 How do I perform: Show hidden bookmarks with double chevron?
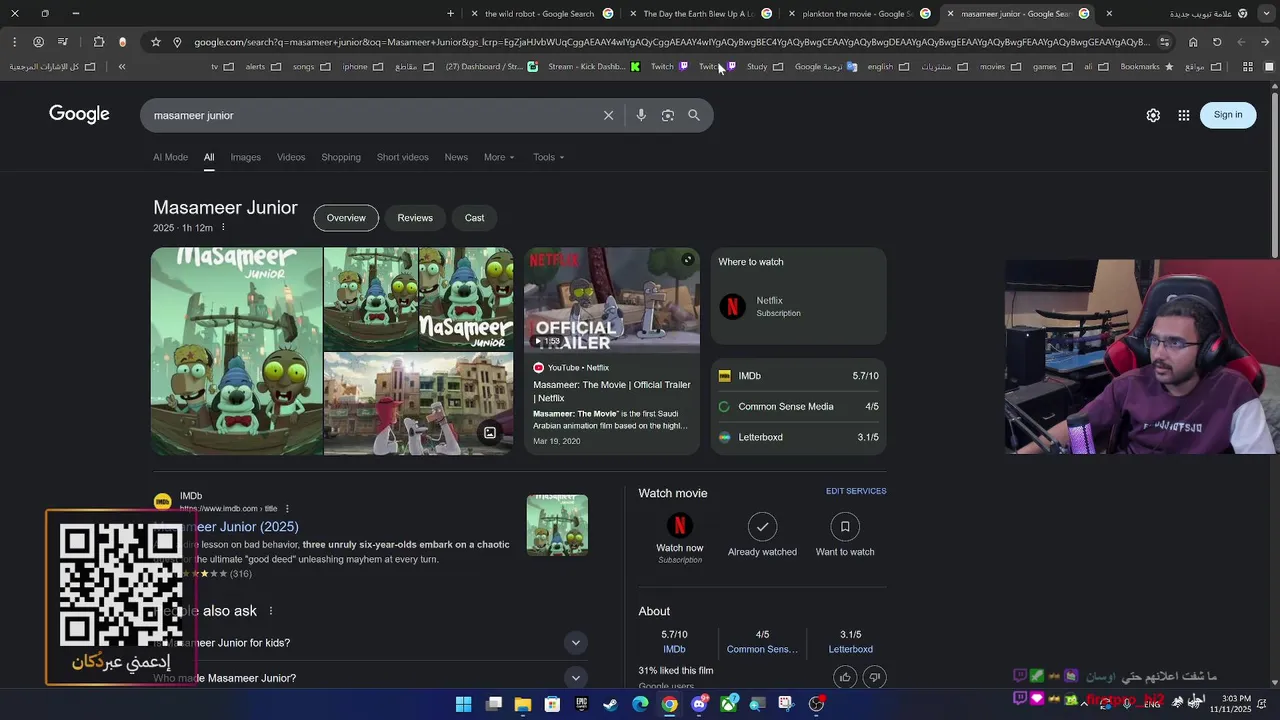[x=122, y=67]
